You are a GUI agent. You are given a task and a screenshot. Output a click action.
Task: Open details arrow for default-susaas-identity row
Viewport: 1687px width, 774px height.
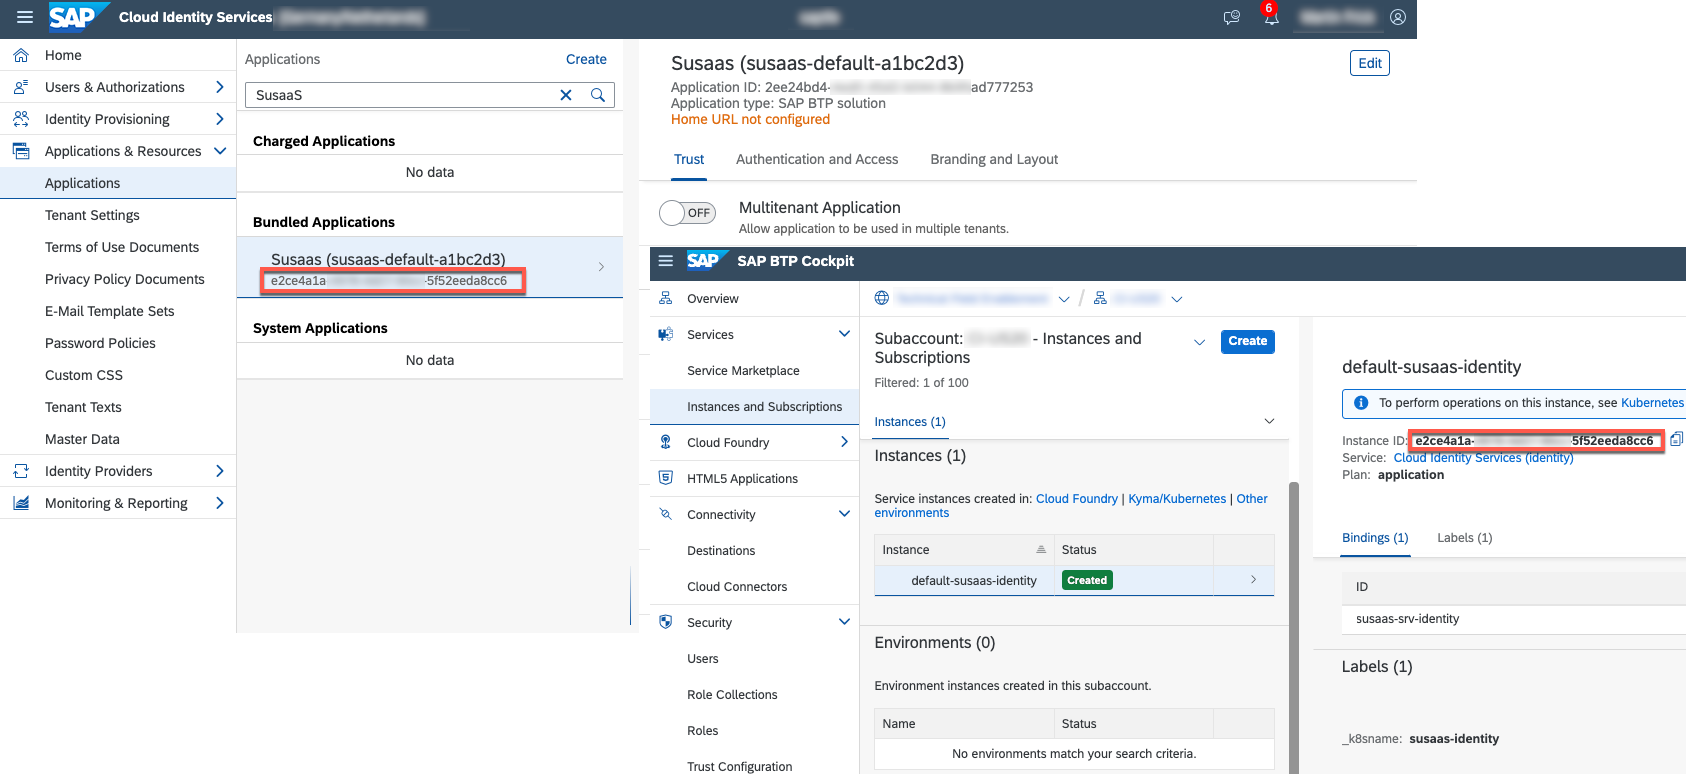pos(1253,580)
